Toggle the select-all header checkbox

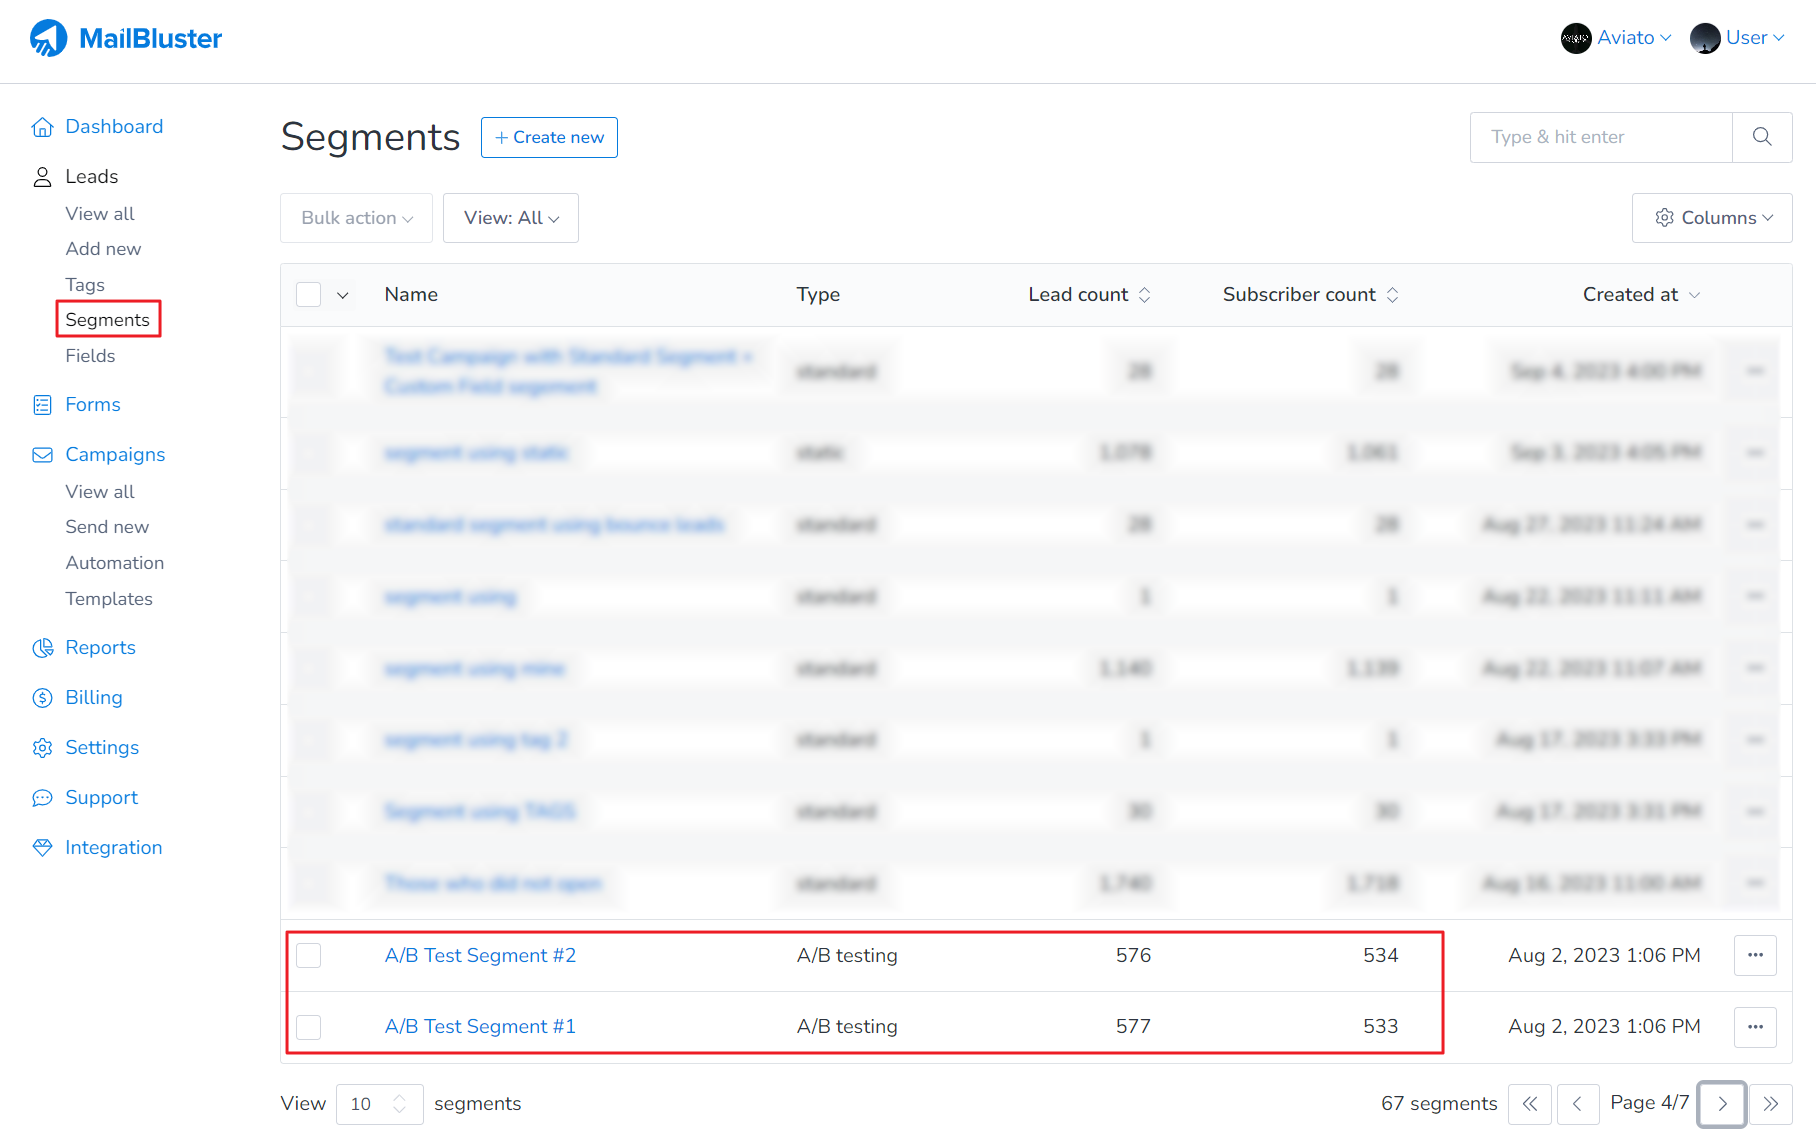(x=309, y=295)
